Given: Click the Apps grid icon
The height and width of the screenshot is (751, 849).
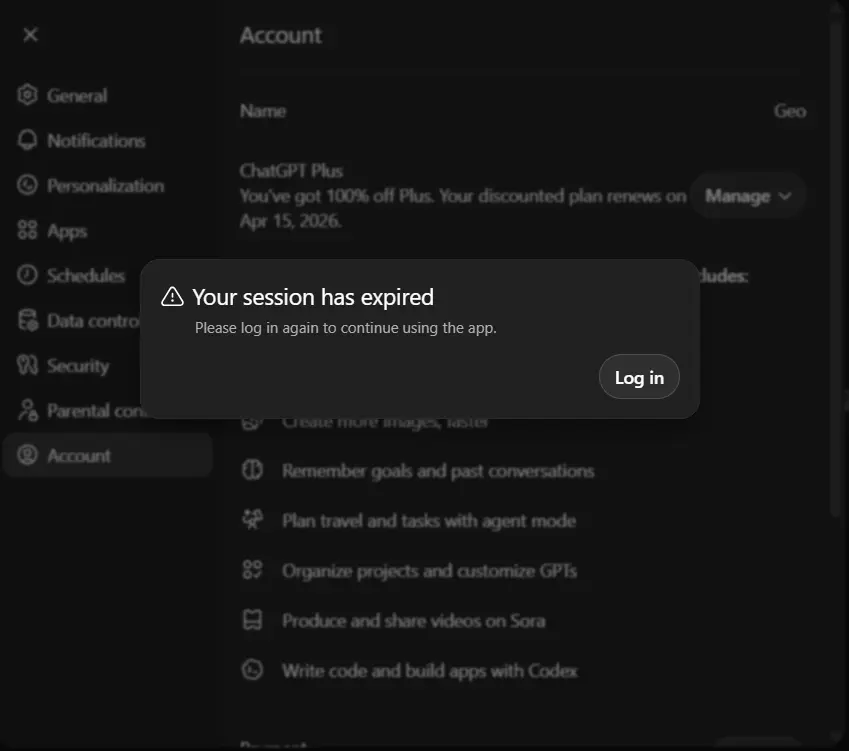Looking at the screenshot, I should pos(27,230).
